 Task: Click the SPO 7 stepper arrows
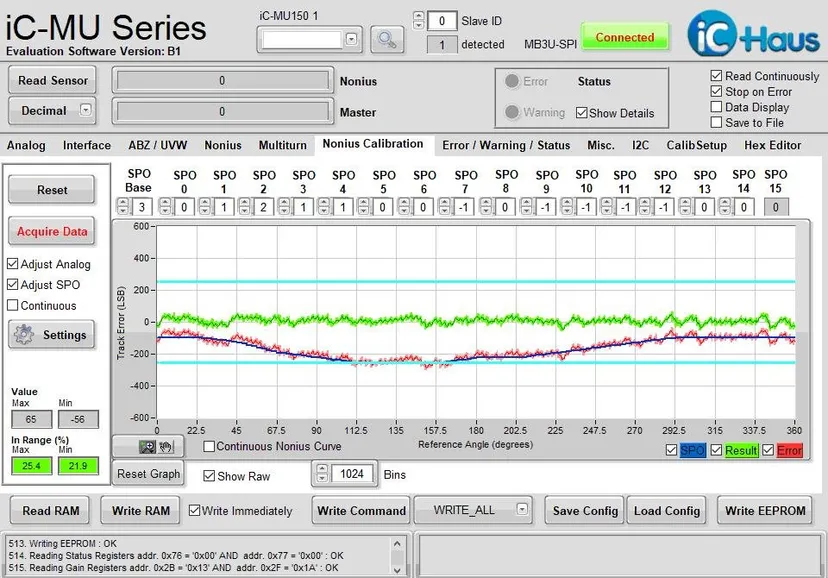coord(444,207)
